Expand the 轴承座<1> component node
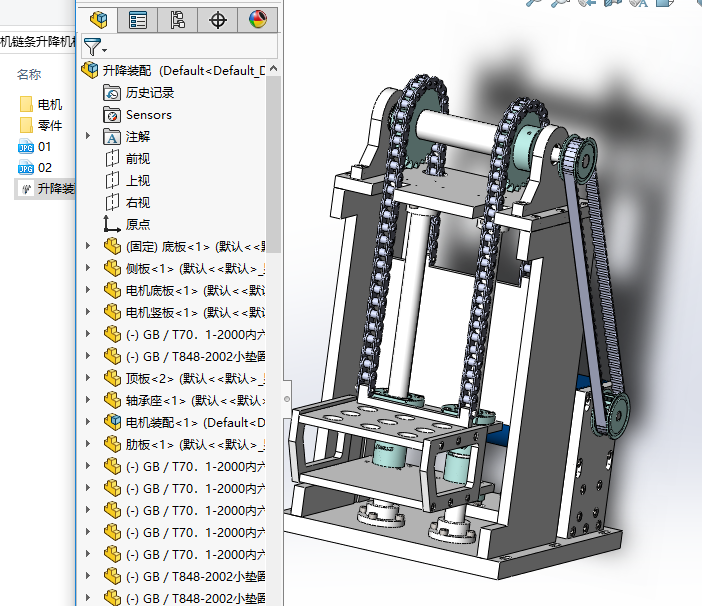The width and height of the screenshot is (702, 606). point(88,400)
